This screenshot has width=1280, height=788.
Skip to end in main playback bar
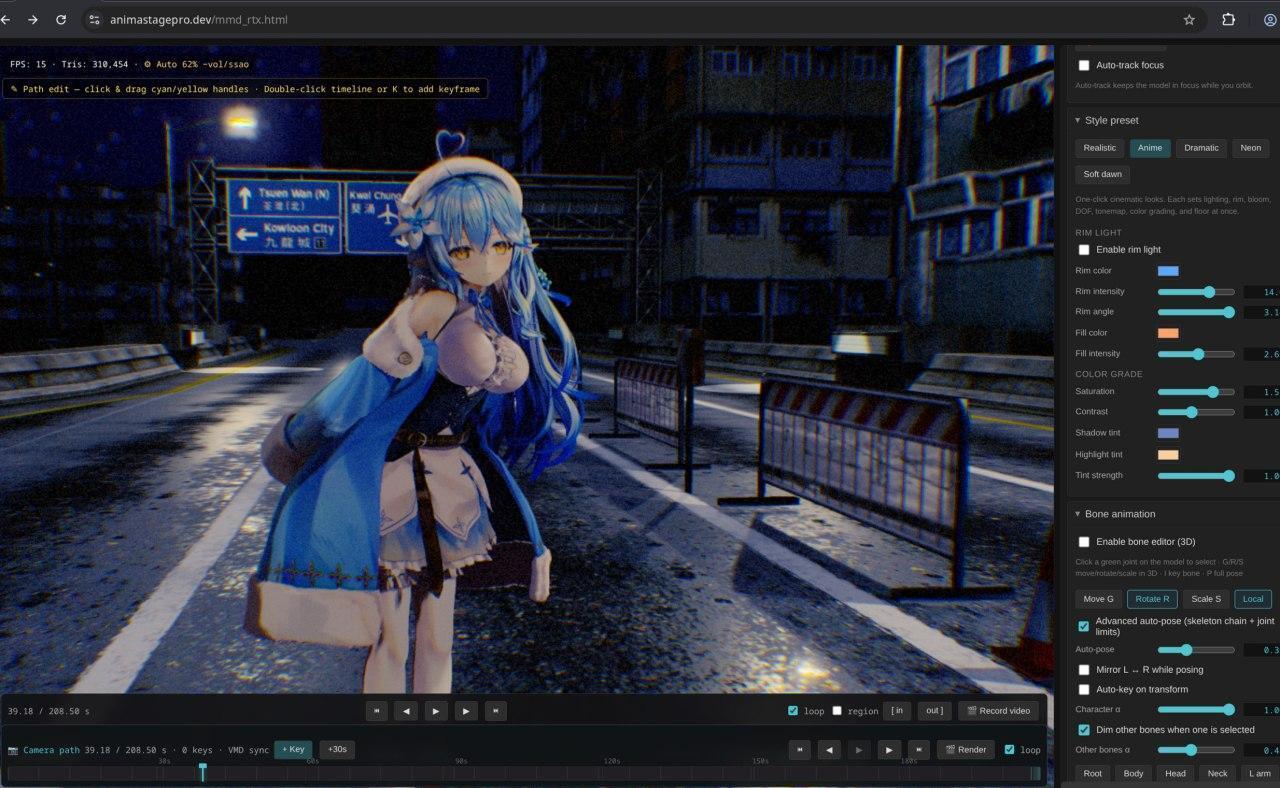pos(496,711)
